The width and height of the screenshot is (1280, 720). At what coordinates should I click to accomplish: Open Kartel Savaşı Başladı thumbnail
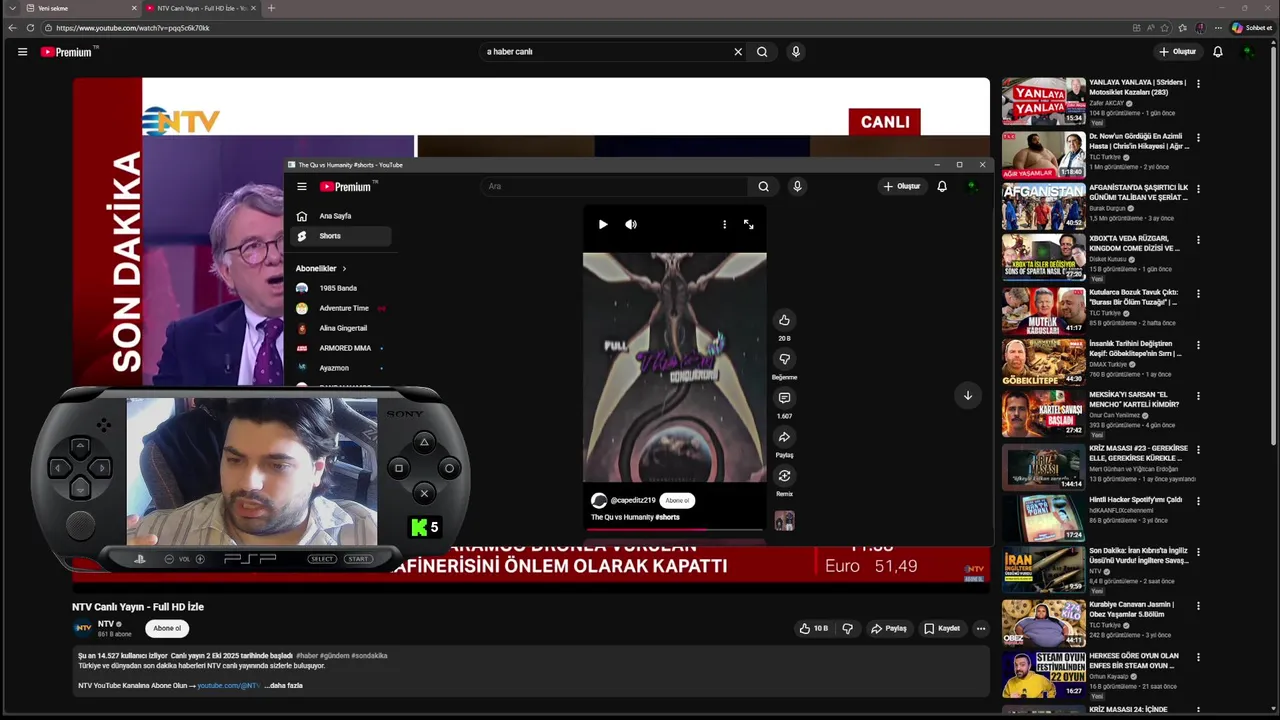pyautogui.click(x=1043, y=414)
